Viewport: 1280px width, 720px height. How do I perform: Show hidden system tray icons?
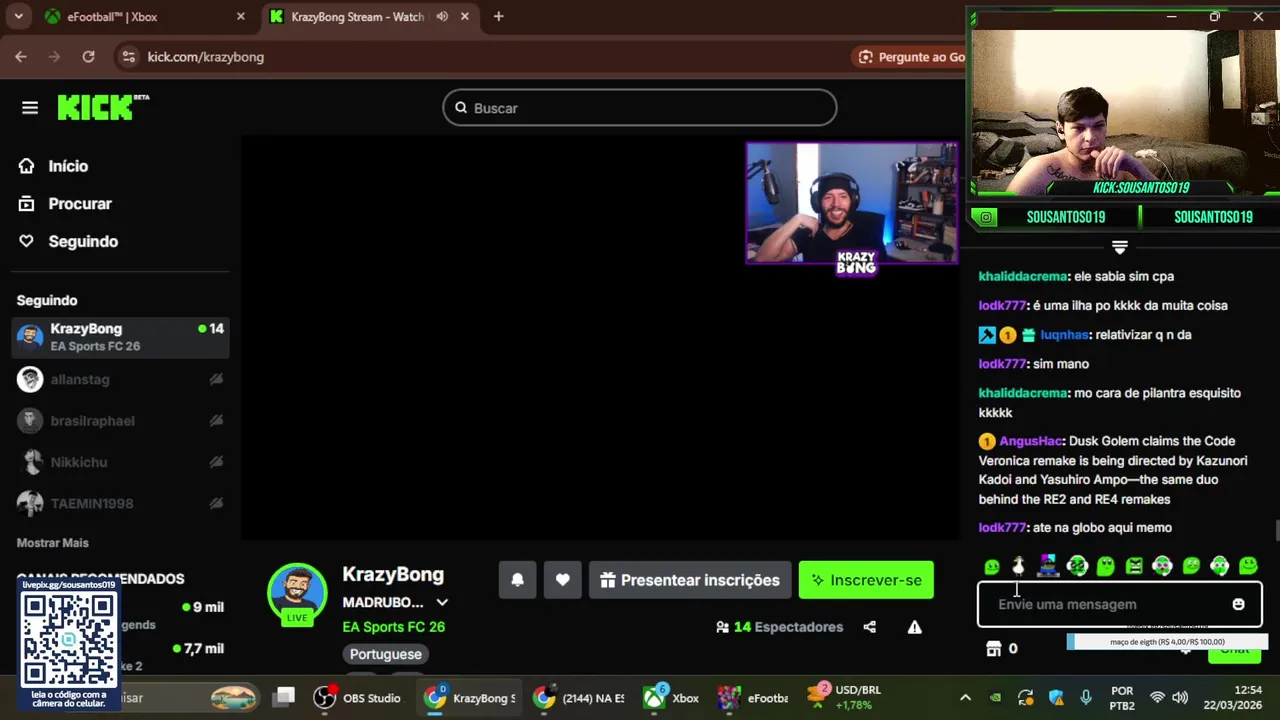[x=965, y=698]
